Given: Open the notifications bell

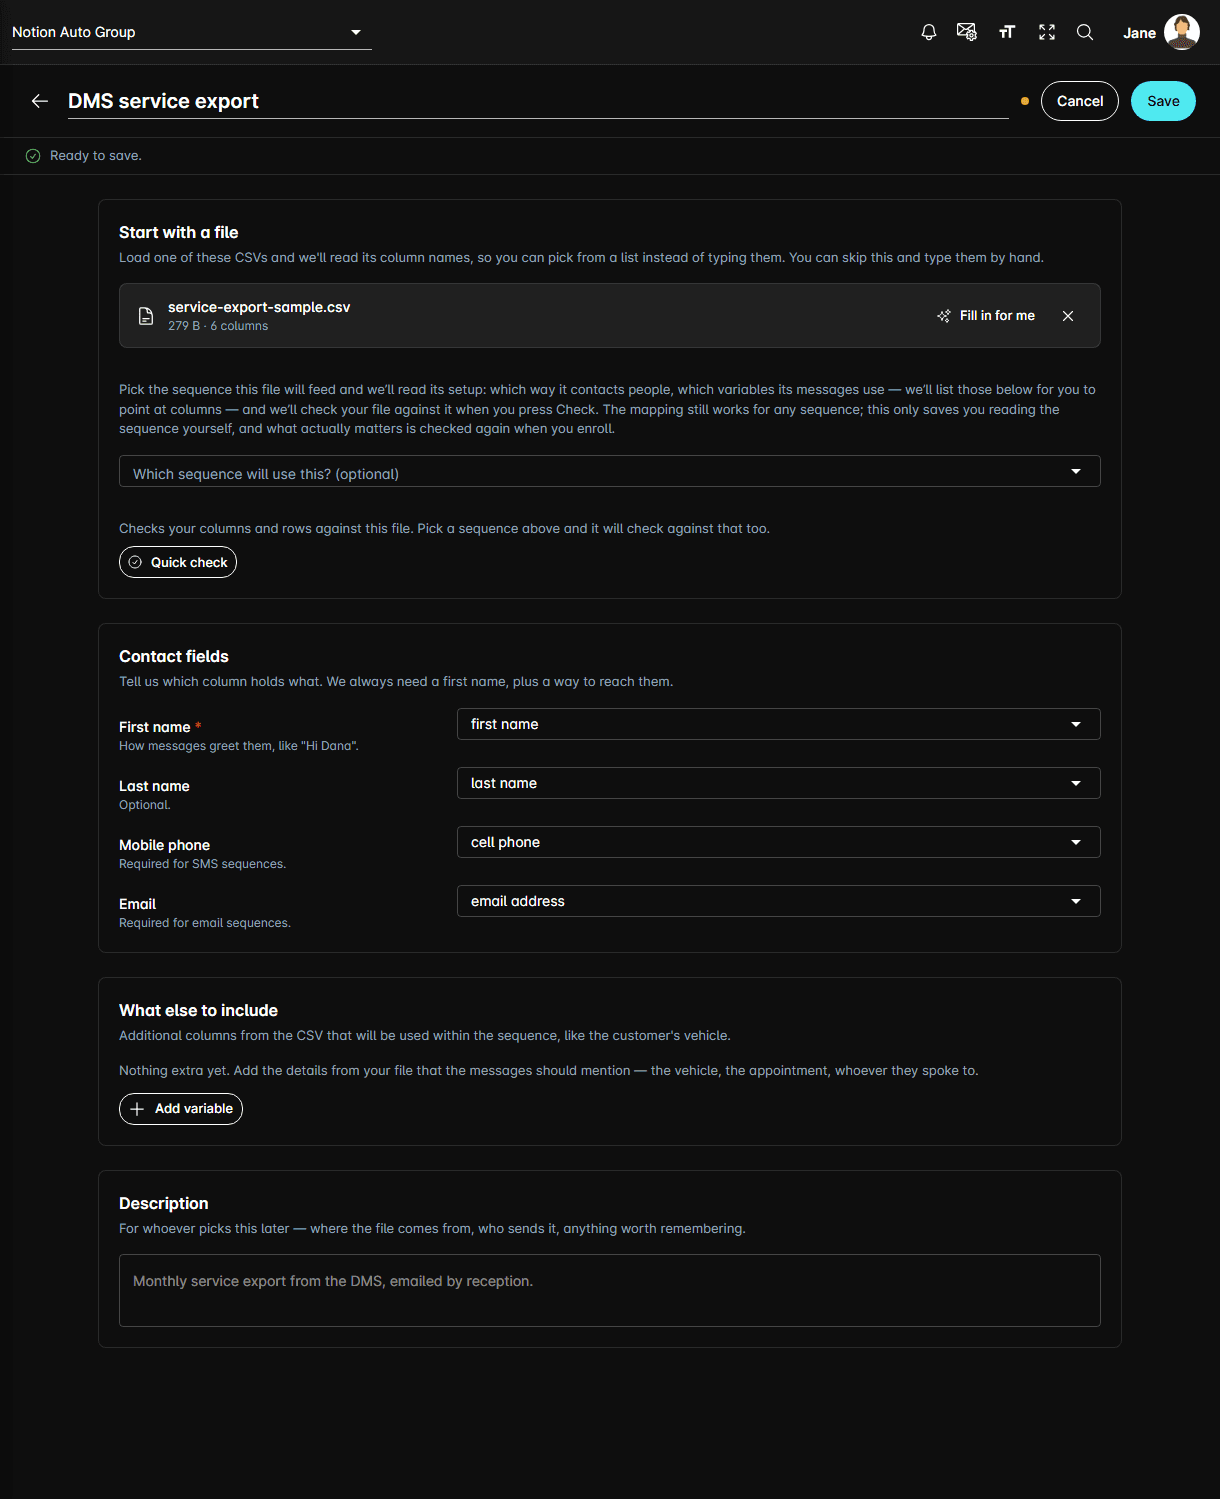Looking at the screenshot, I should point(929,32).
